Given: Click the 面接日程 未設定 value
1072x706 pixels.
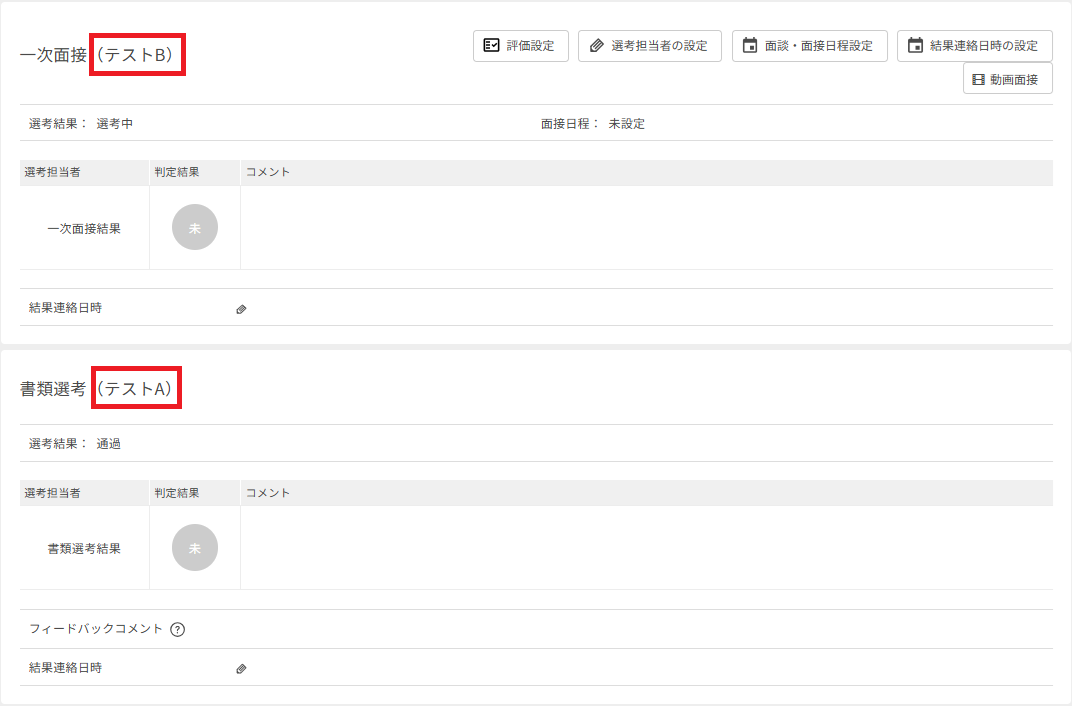Looking at the screenshot, I should [627, 124].
